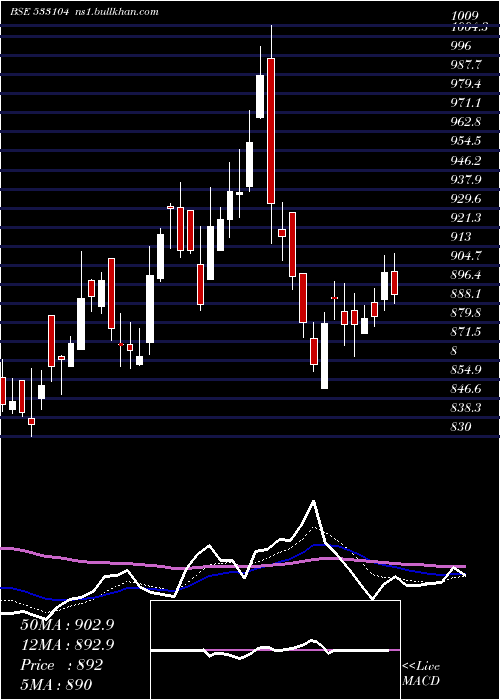Viewport: 500px width, 700px height.
Task: Select the 937.9 price axis label
Action: [x=467, y=179]
